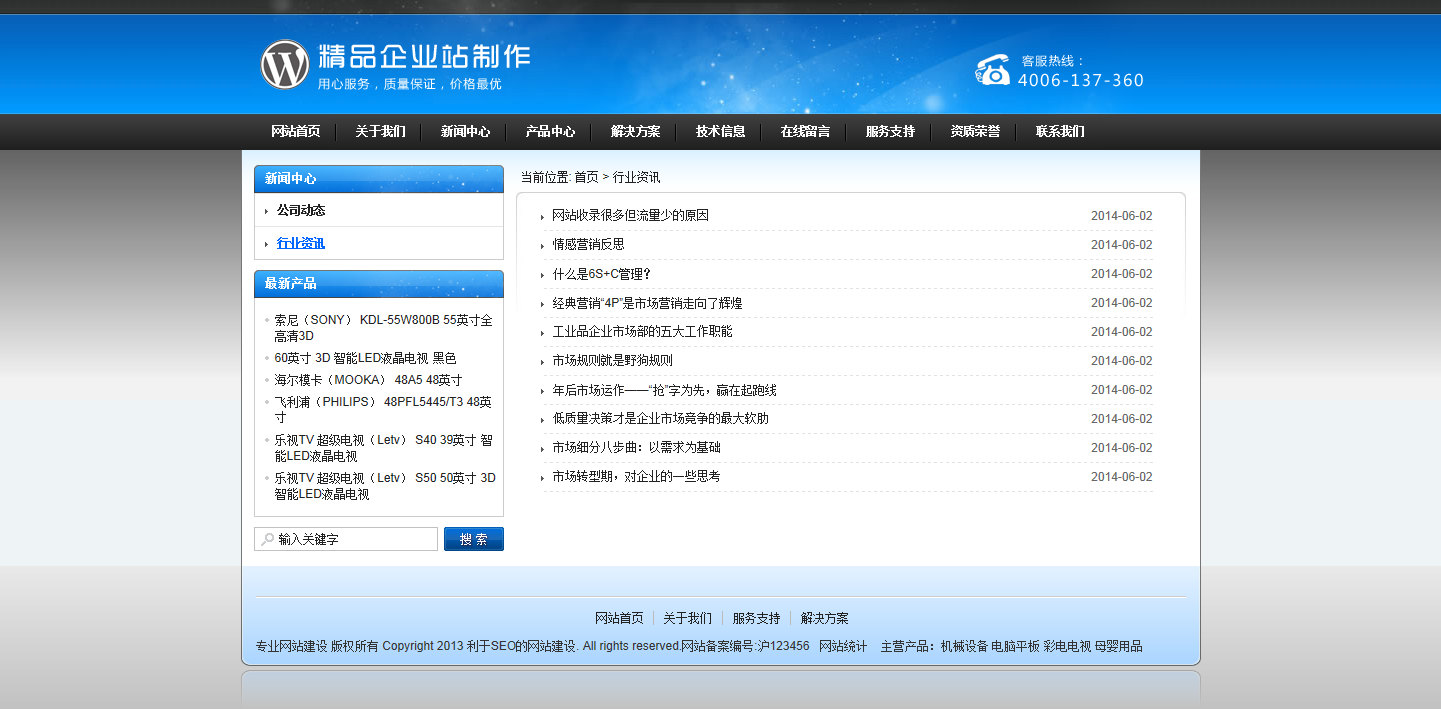The width and height of the screenshot is (1441, 709).
Task: Click the telephone hotline icon
Action: click(992, 70)
